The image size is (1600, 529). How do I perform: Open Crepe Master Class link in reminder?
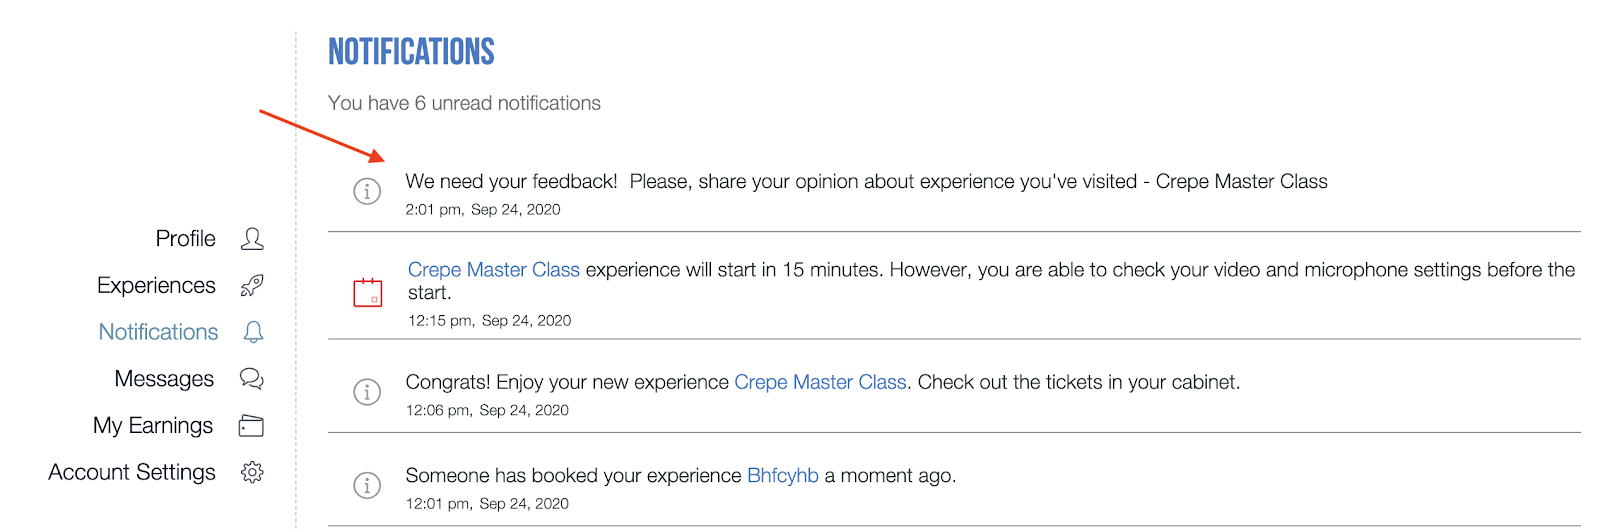click(493, 270)
